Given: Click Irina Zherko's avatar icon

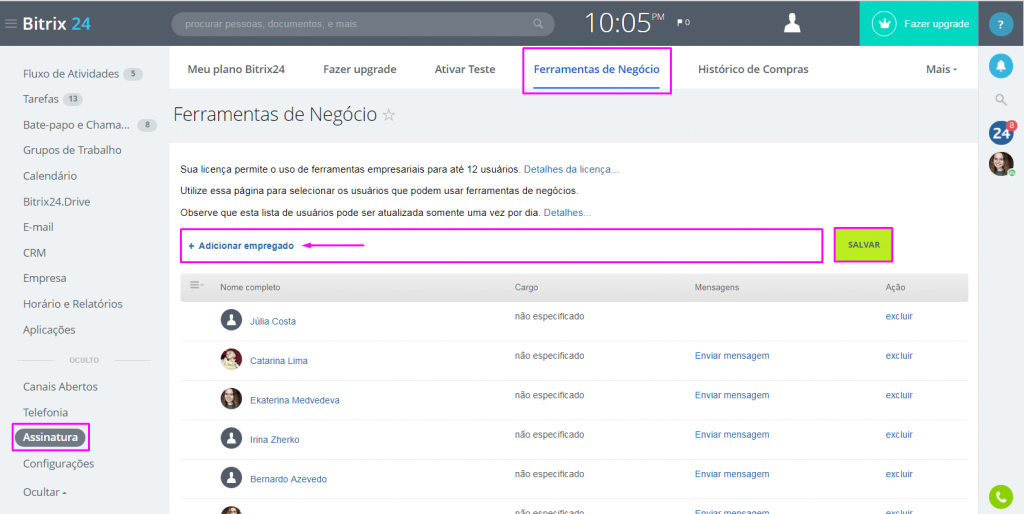Looking at the screenshot, I should click(231, 438).
